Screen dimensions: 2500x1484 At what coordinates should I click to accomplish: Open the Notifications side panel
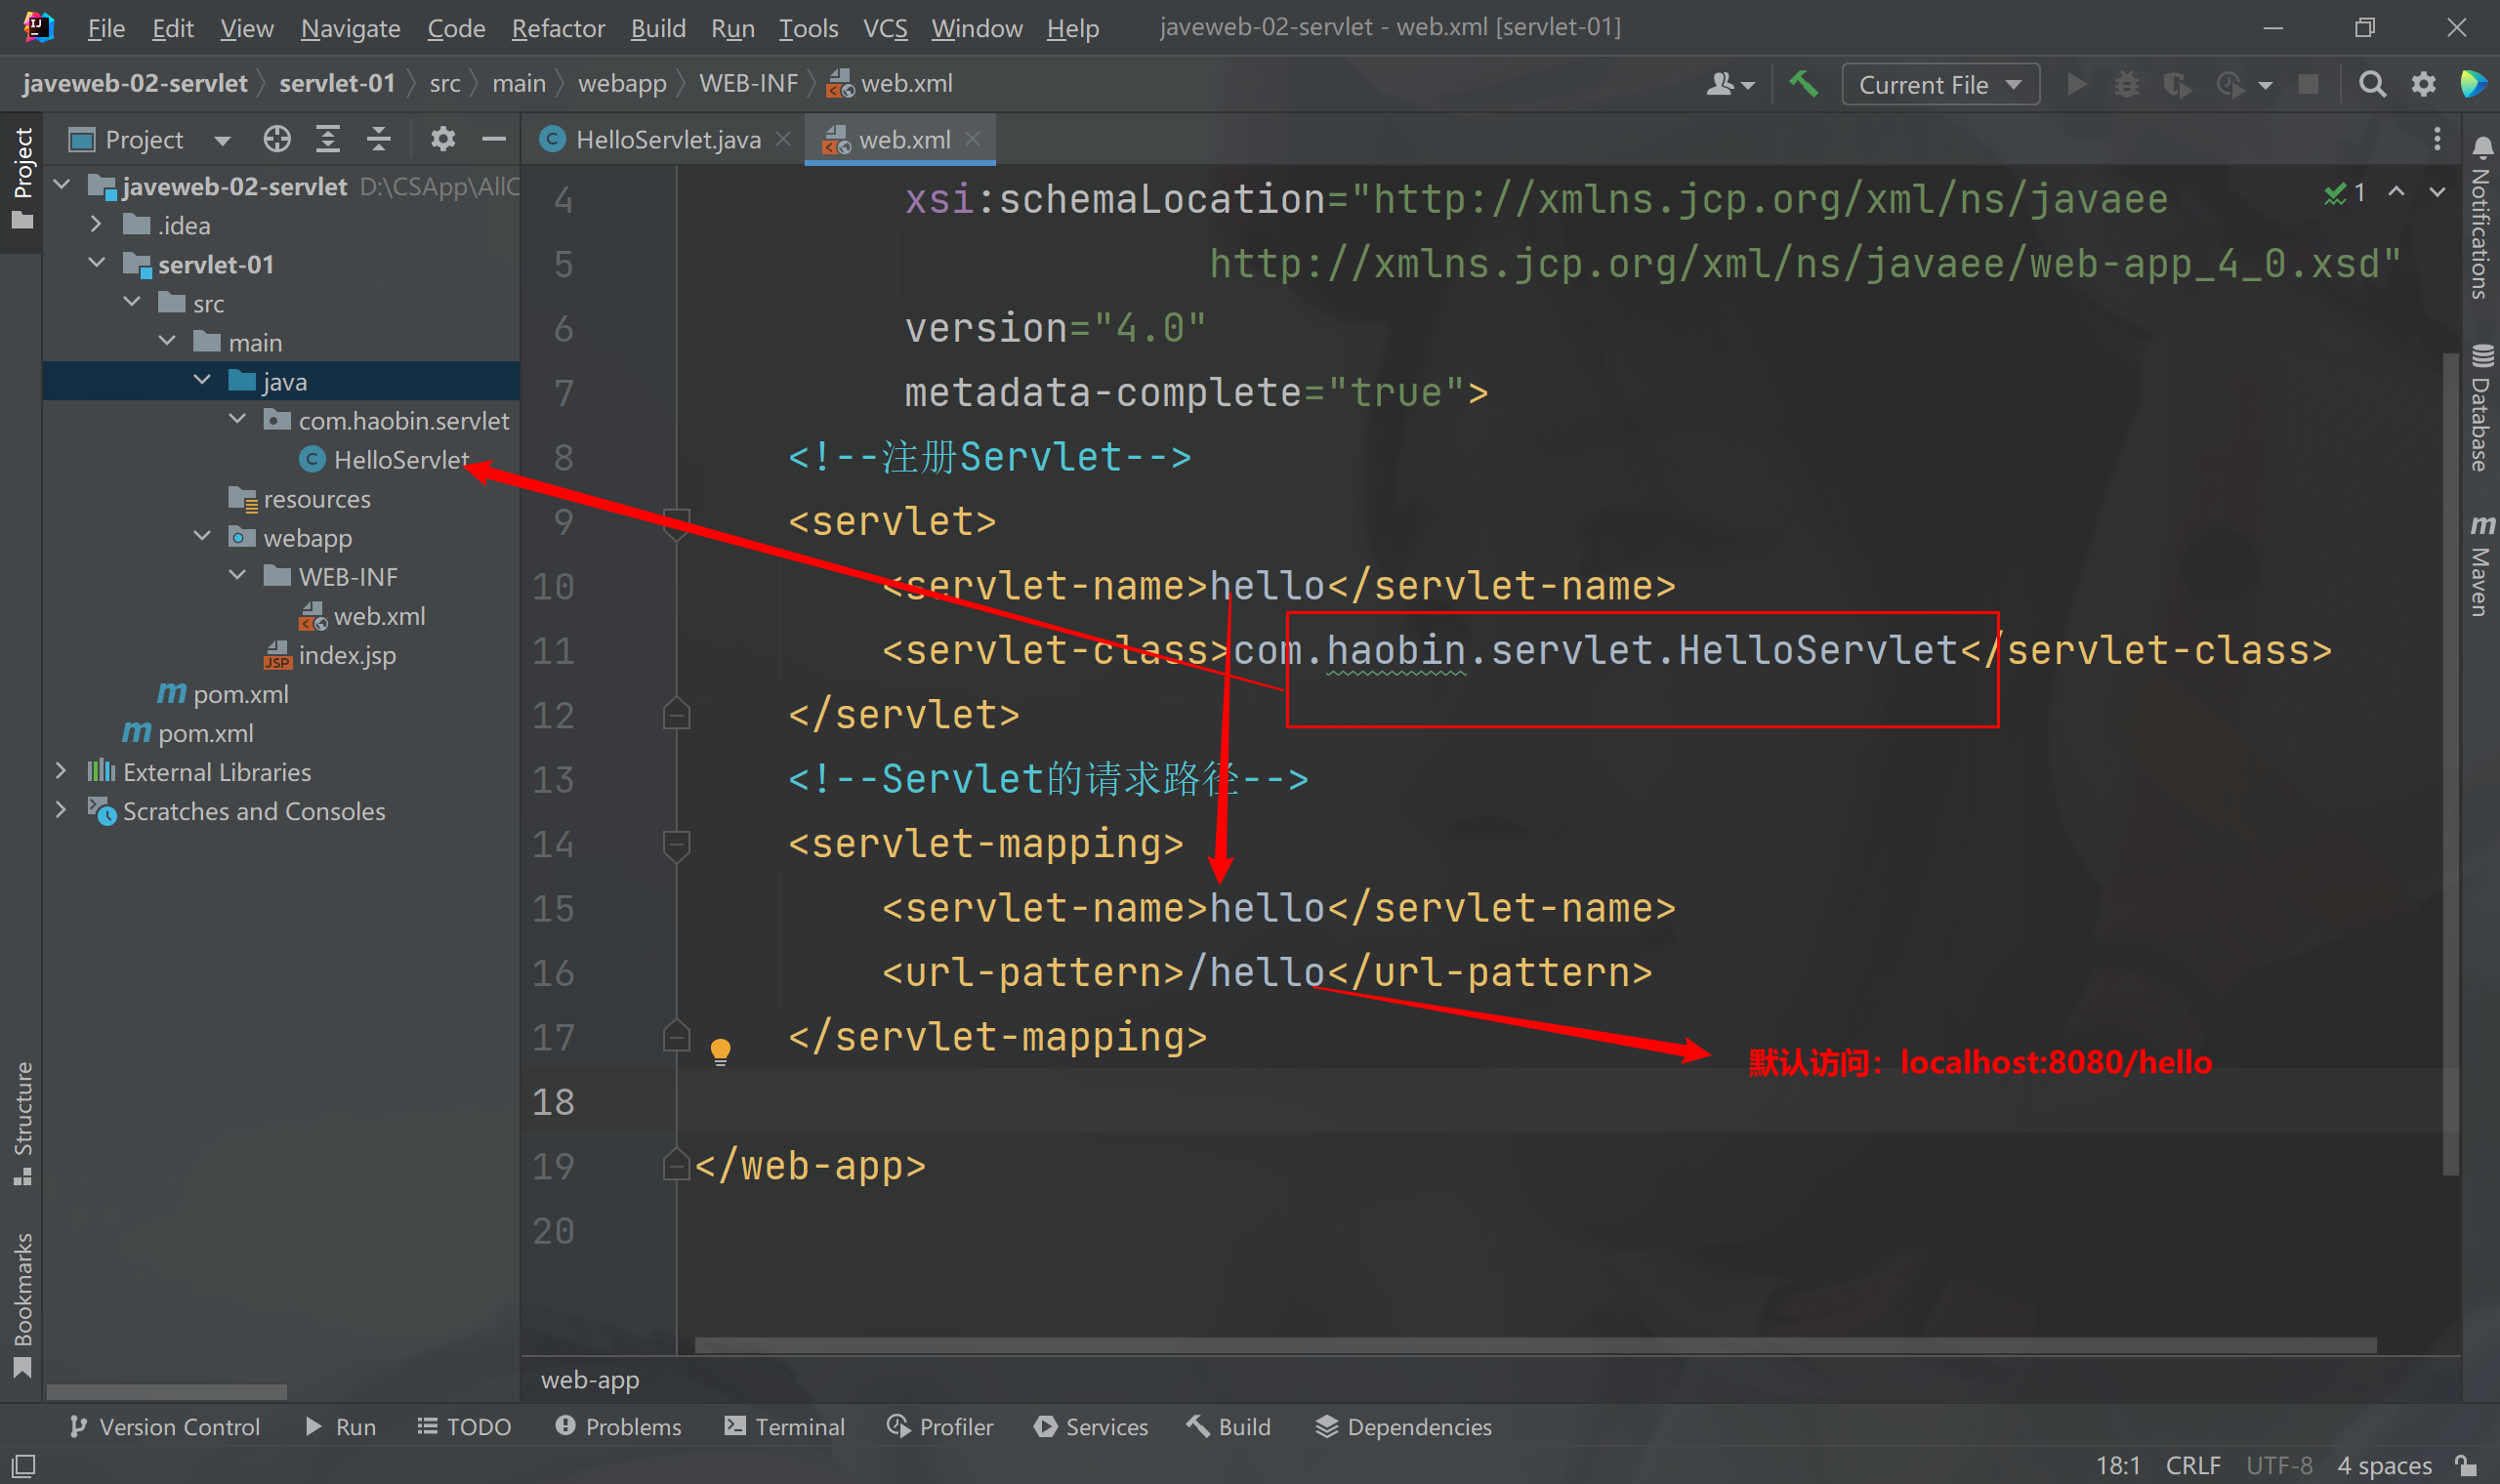[x=2481, y=217]
